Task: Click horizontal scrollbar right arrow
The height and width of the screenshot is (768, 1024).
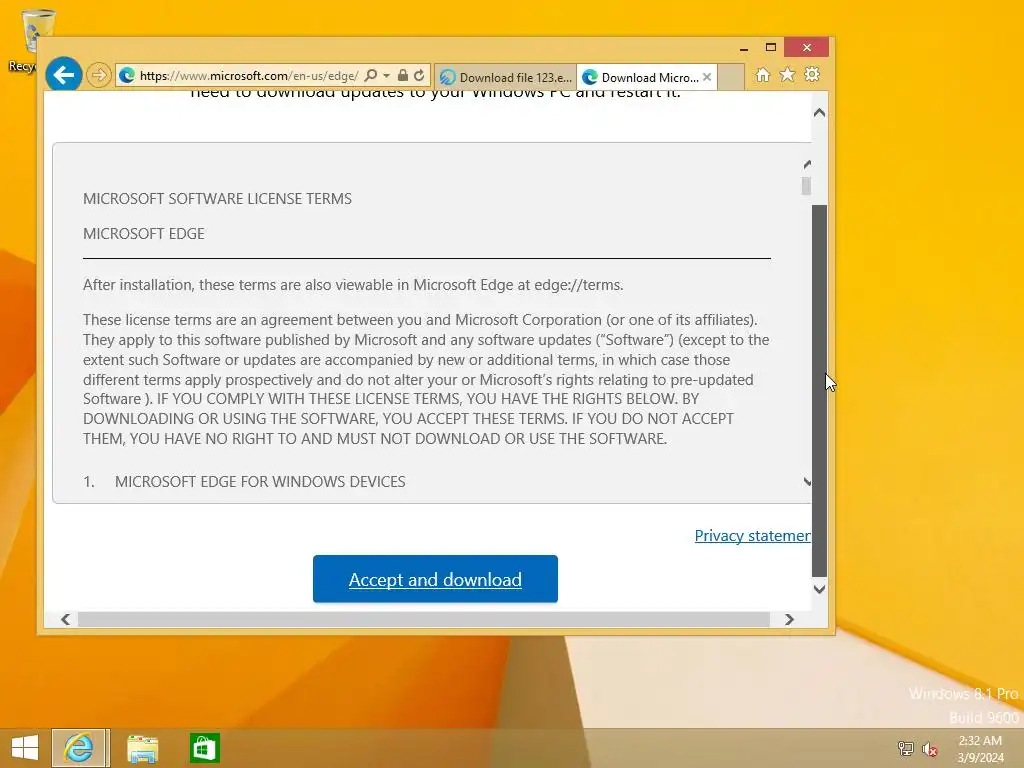Action: click(x=789, y=619)
